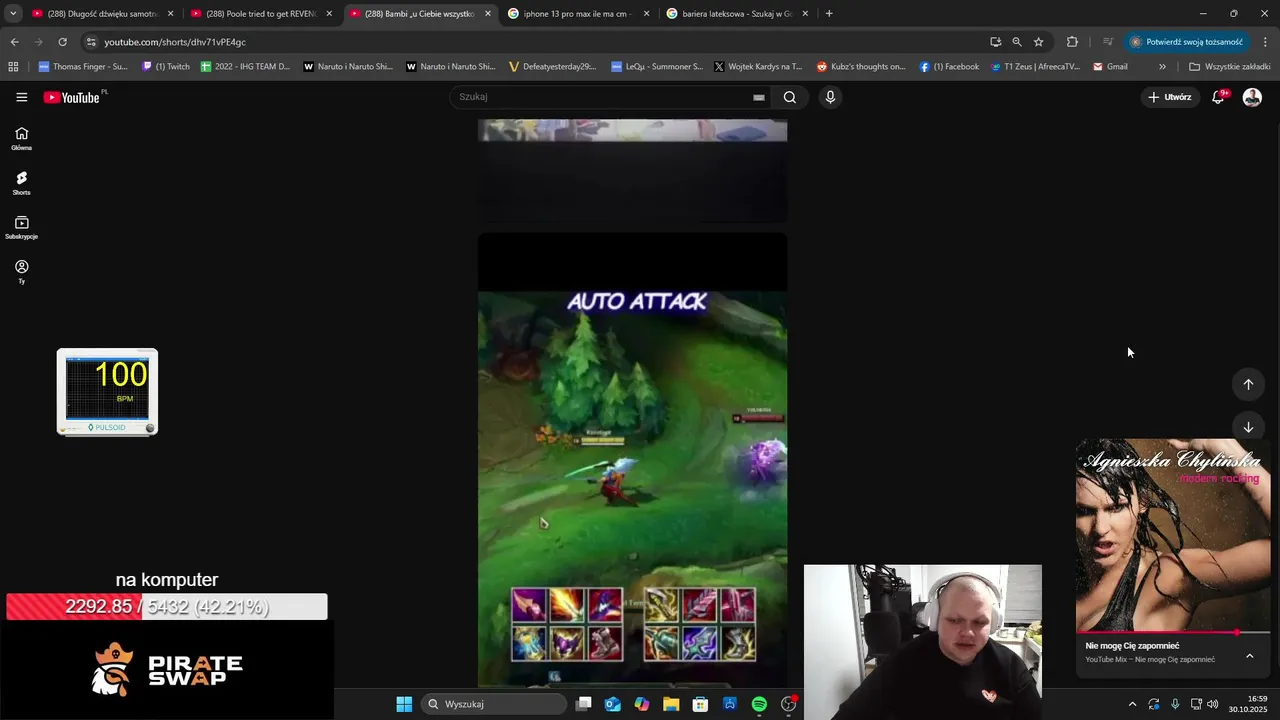Image resolution: width=1280 pixels, height=720 pixels.
Task: Switch to tab Poole tried to get REVENGE
Action: tap(262, 14)
